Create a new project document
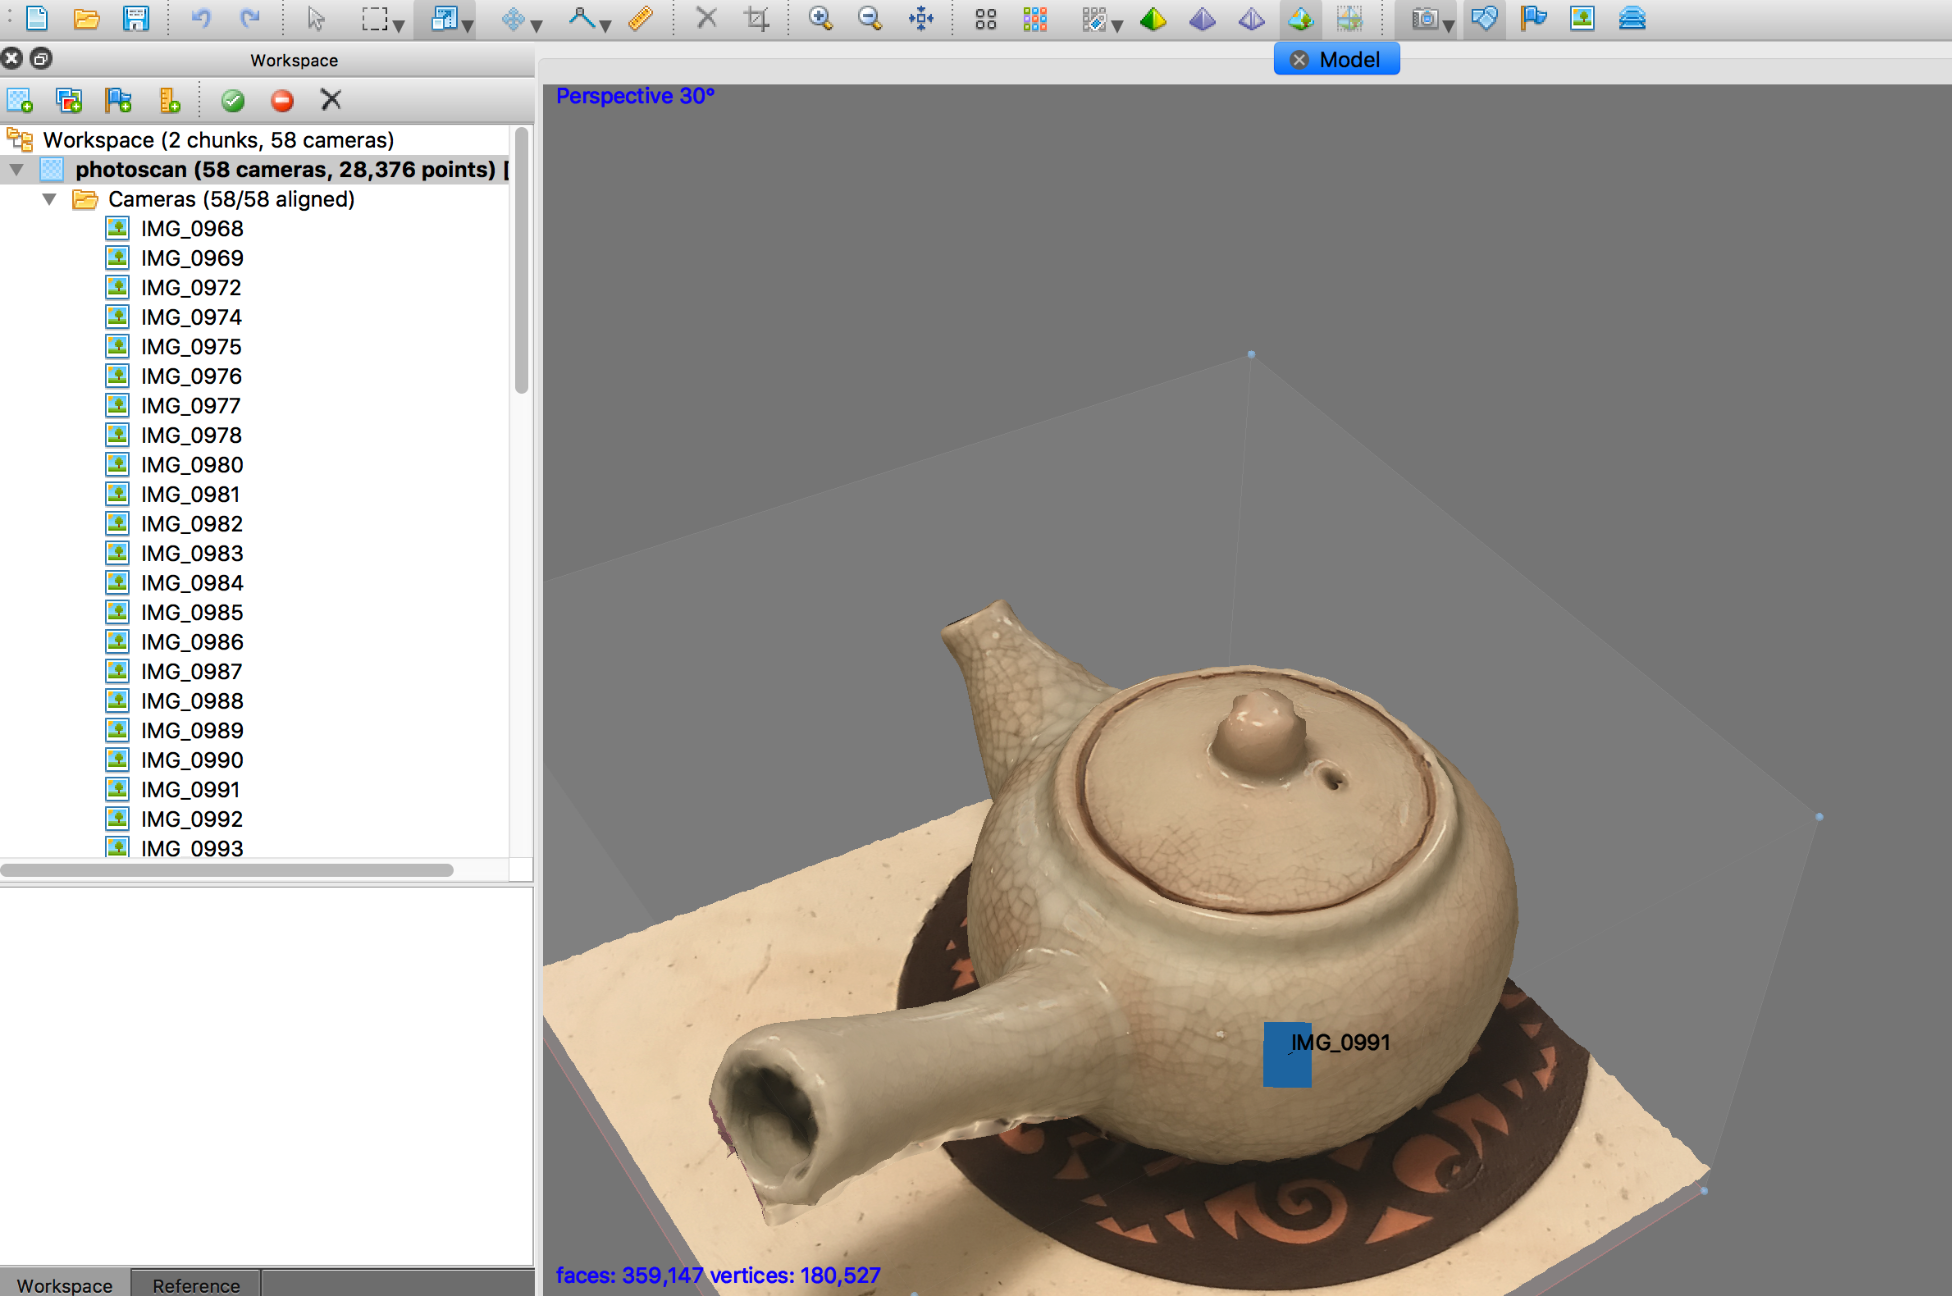 [x=37, y=18]
